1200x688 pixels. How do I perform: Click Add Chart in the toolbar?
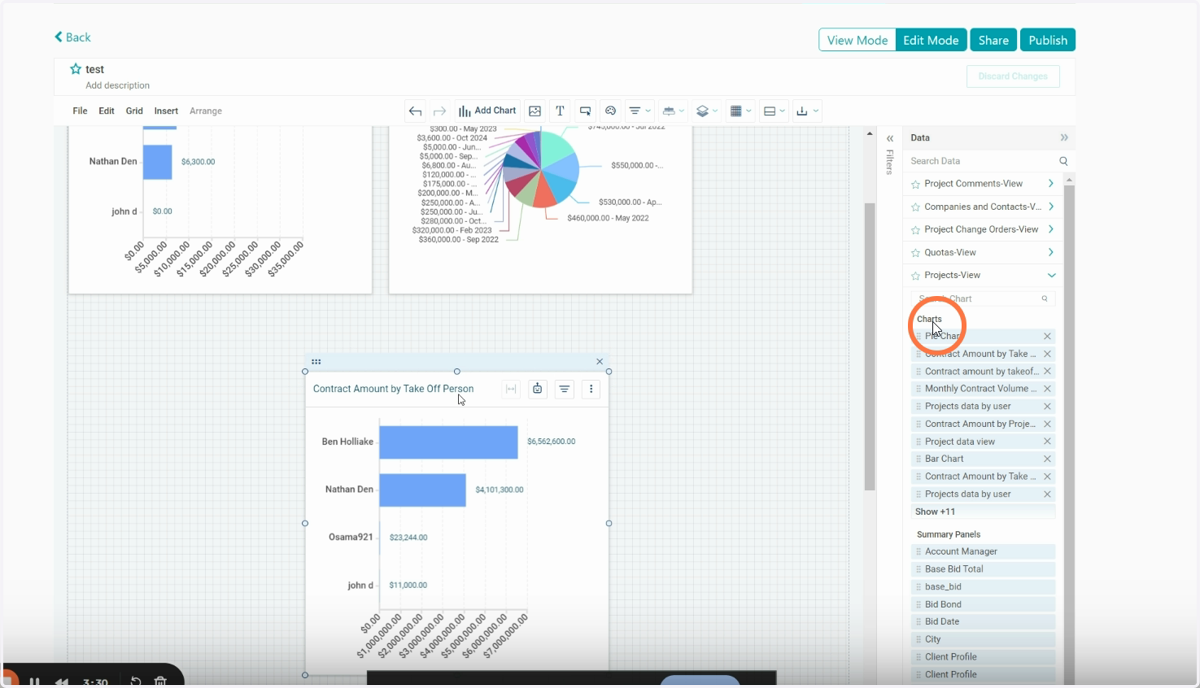coord(487,111)
